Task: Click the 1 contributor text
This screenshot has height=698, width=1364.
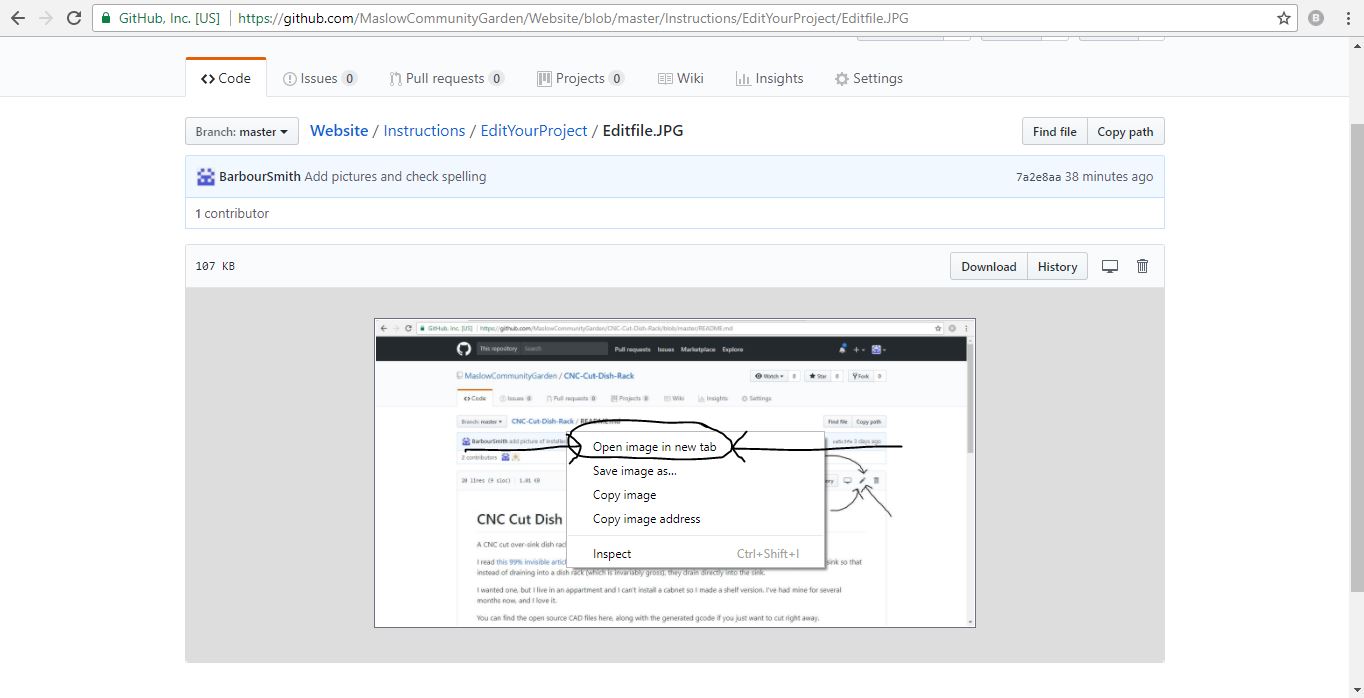Action: click(232, 213)
